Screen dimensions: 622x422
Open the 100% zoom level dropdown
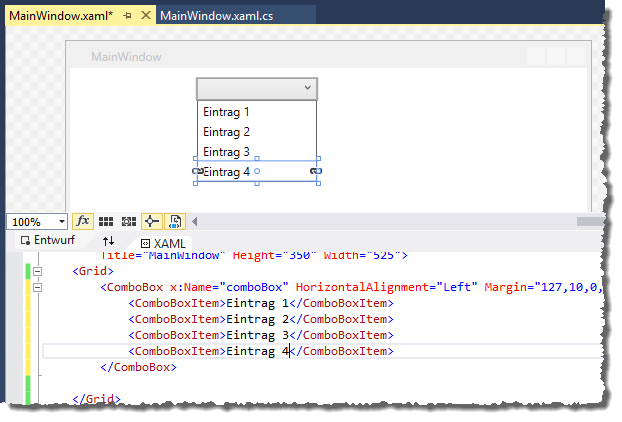pos(61,222)
